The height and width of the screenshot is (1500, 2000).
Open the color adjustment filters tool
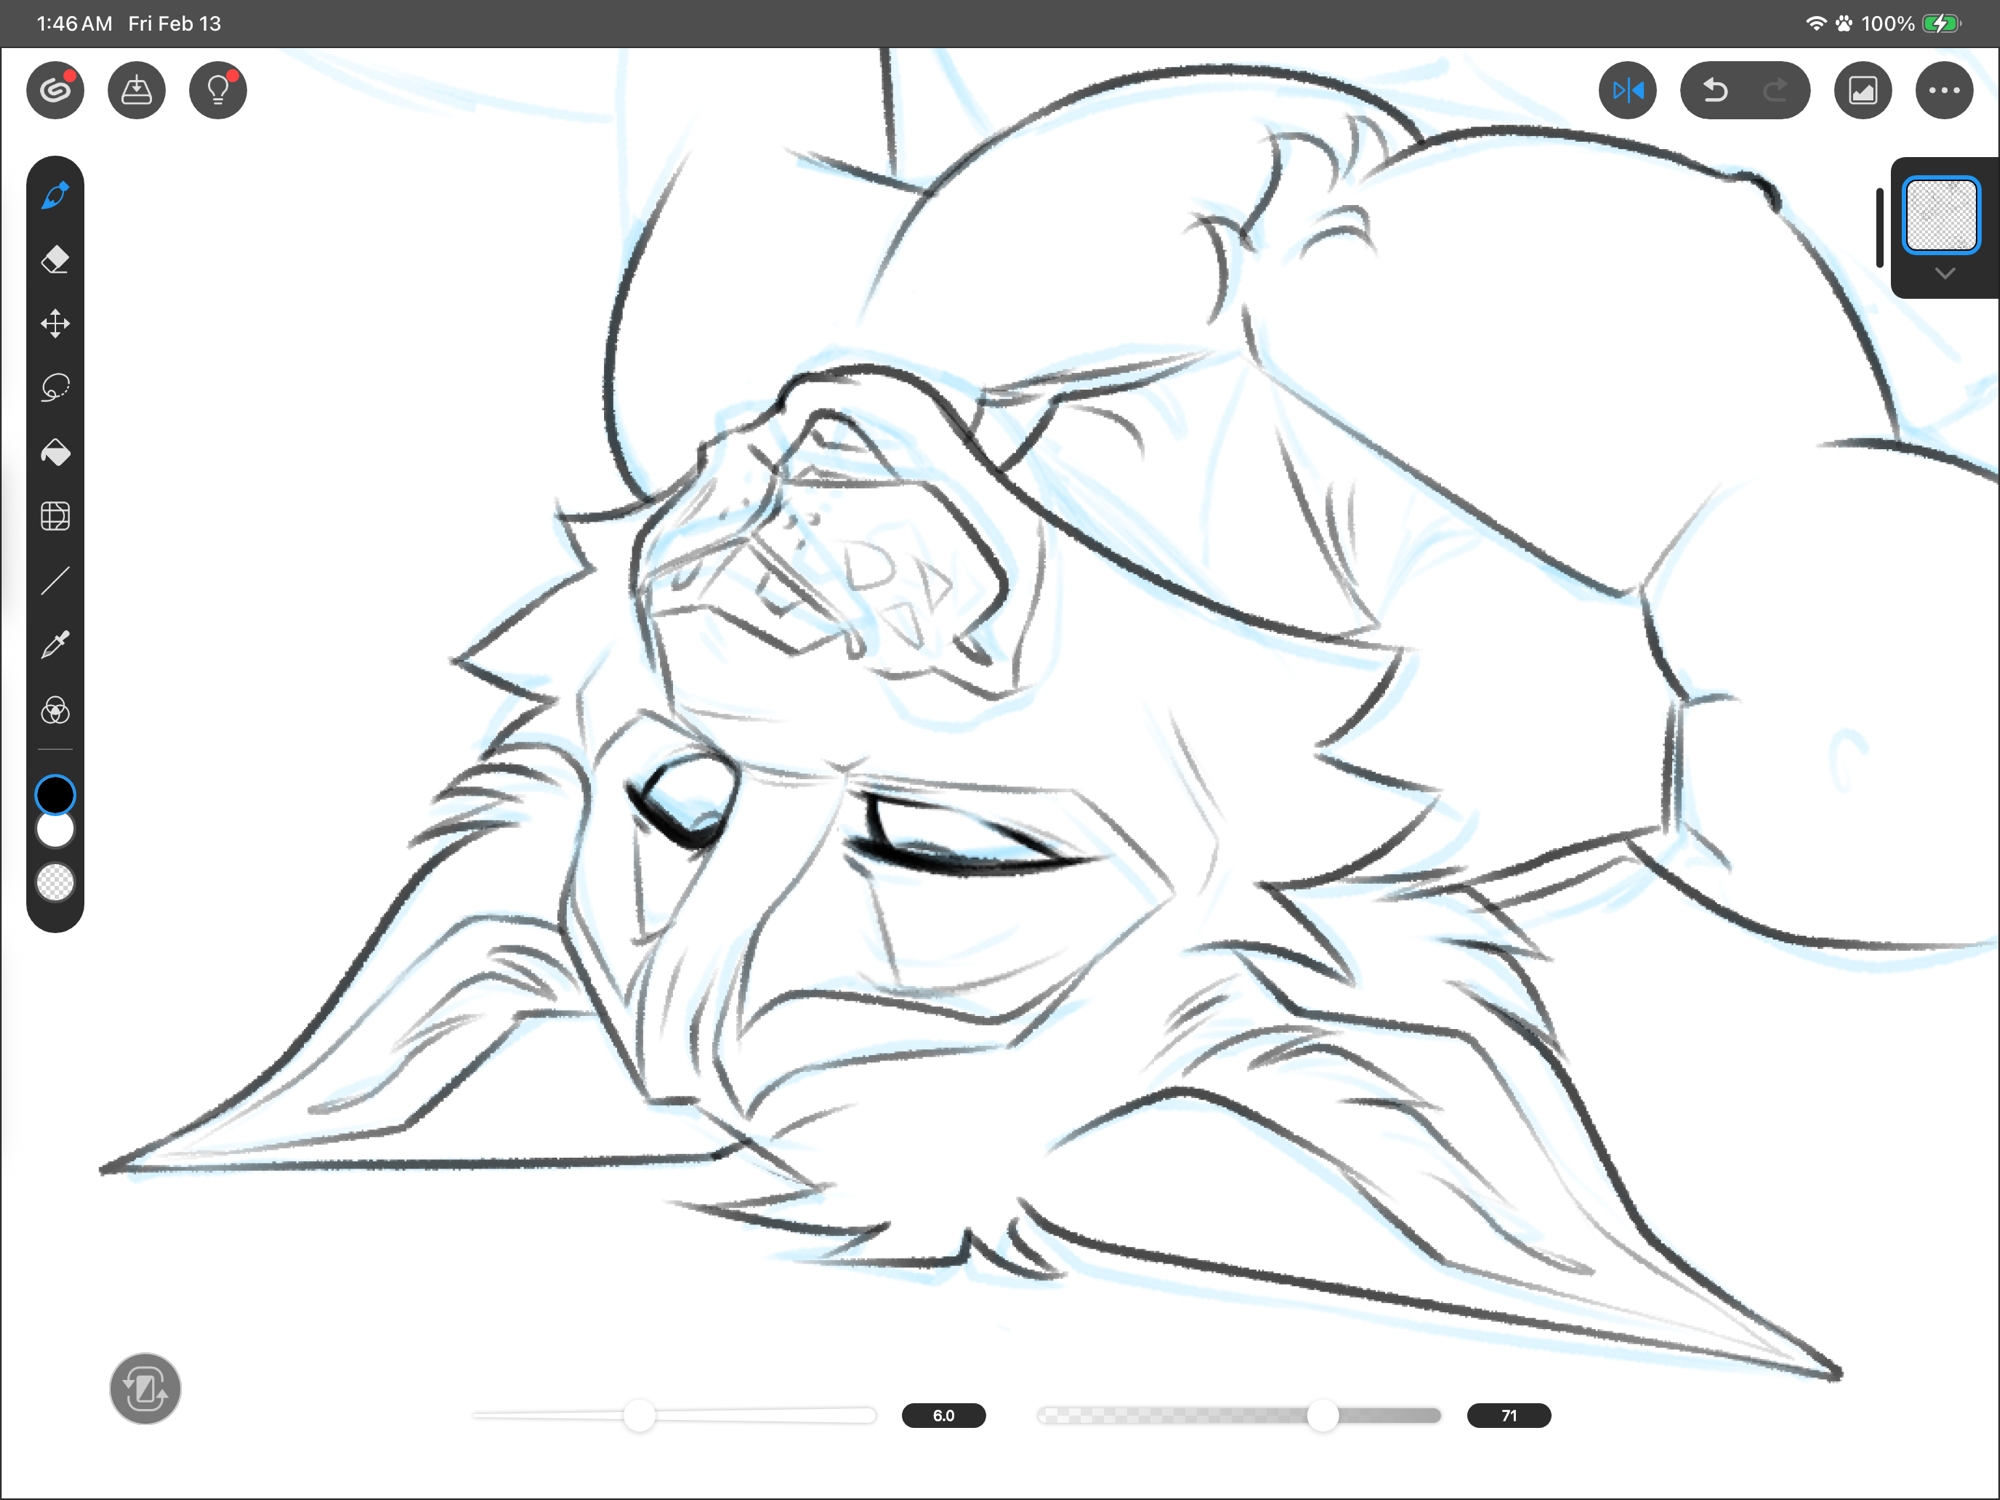[x=55, y=710]
